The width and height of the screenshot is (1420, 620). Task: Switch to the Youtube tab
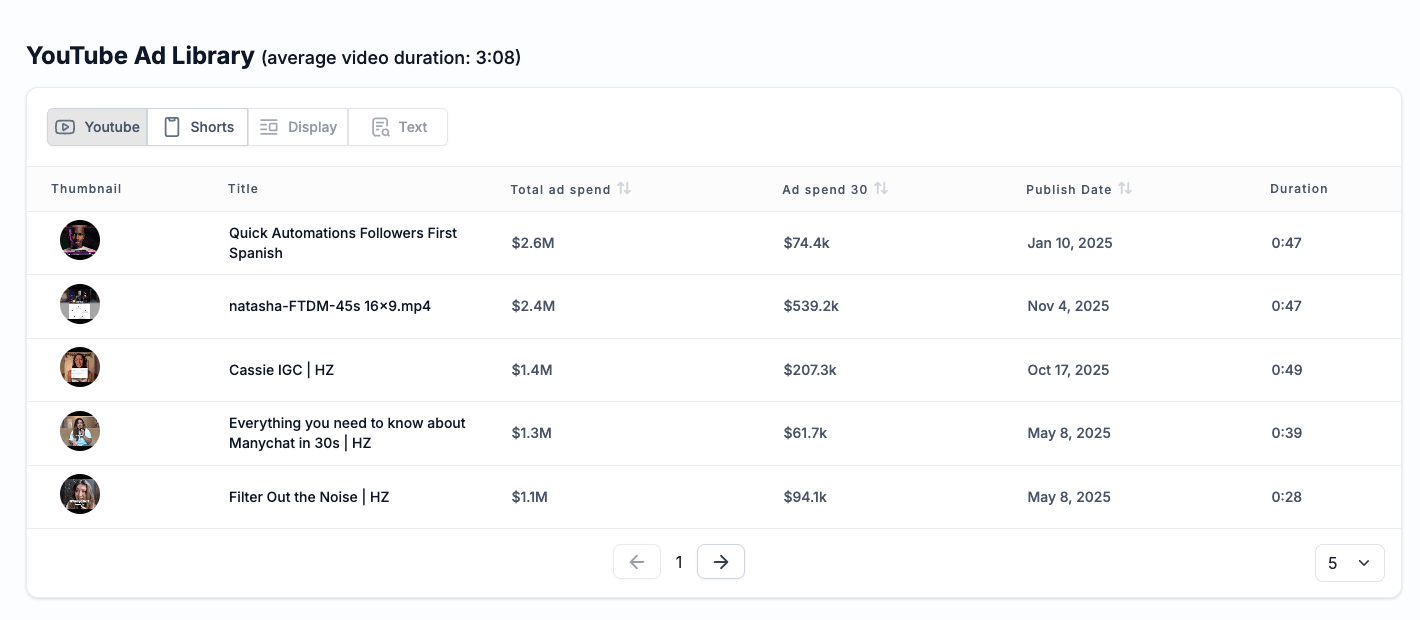(x=97, y=127)
